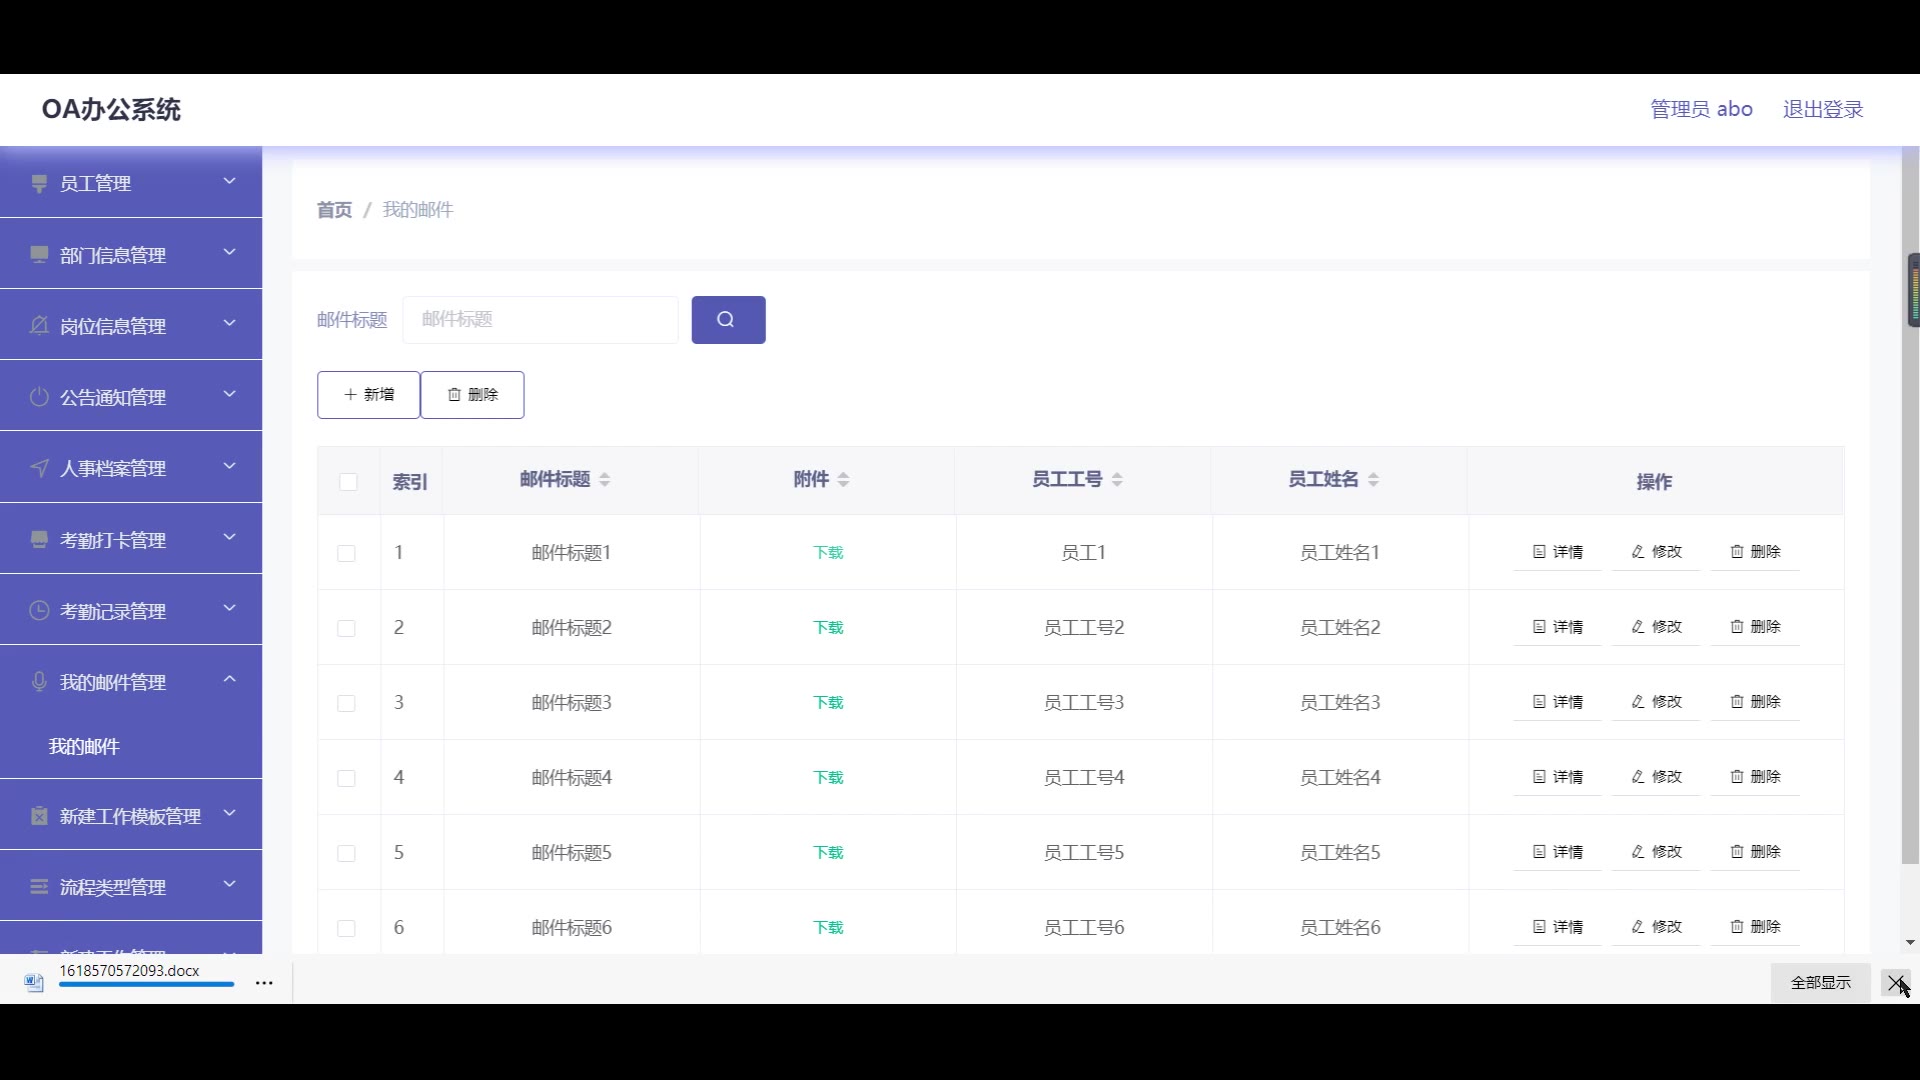Open 我的邮件 submenu item

85,747
